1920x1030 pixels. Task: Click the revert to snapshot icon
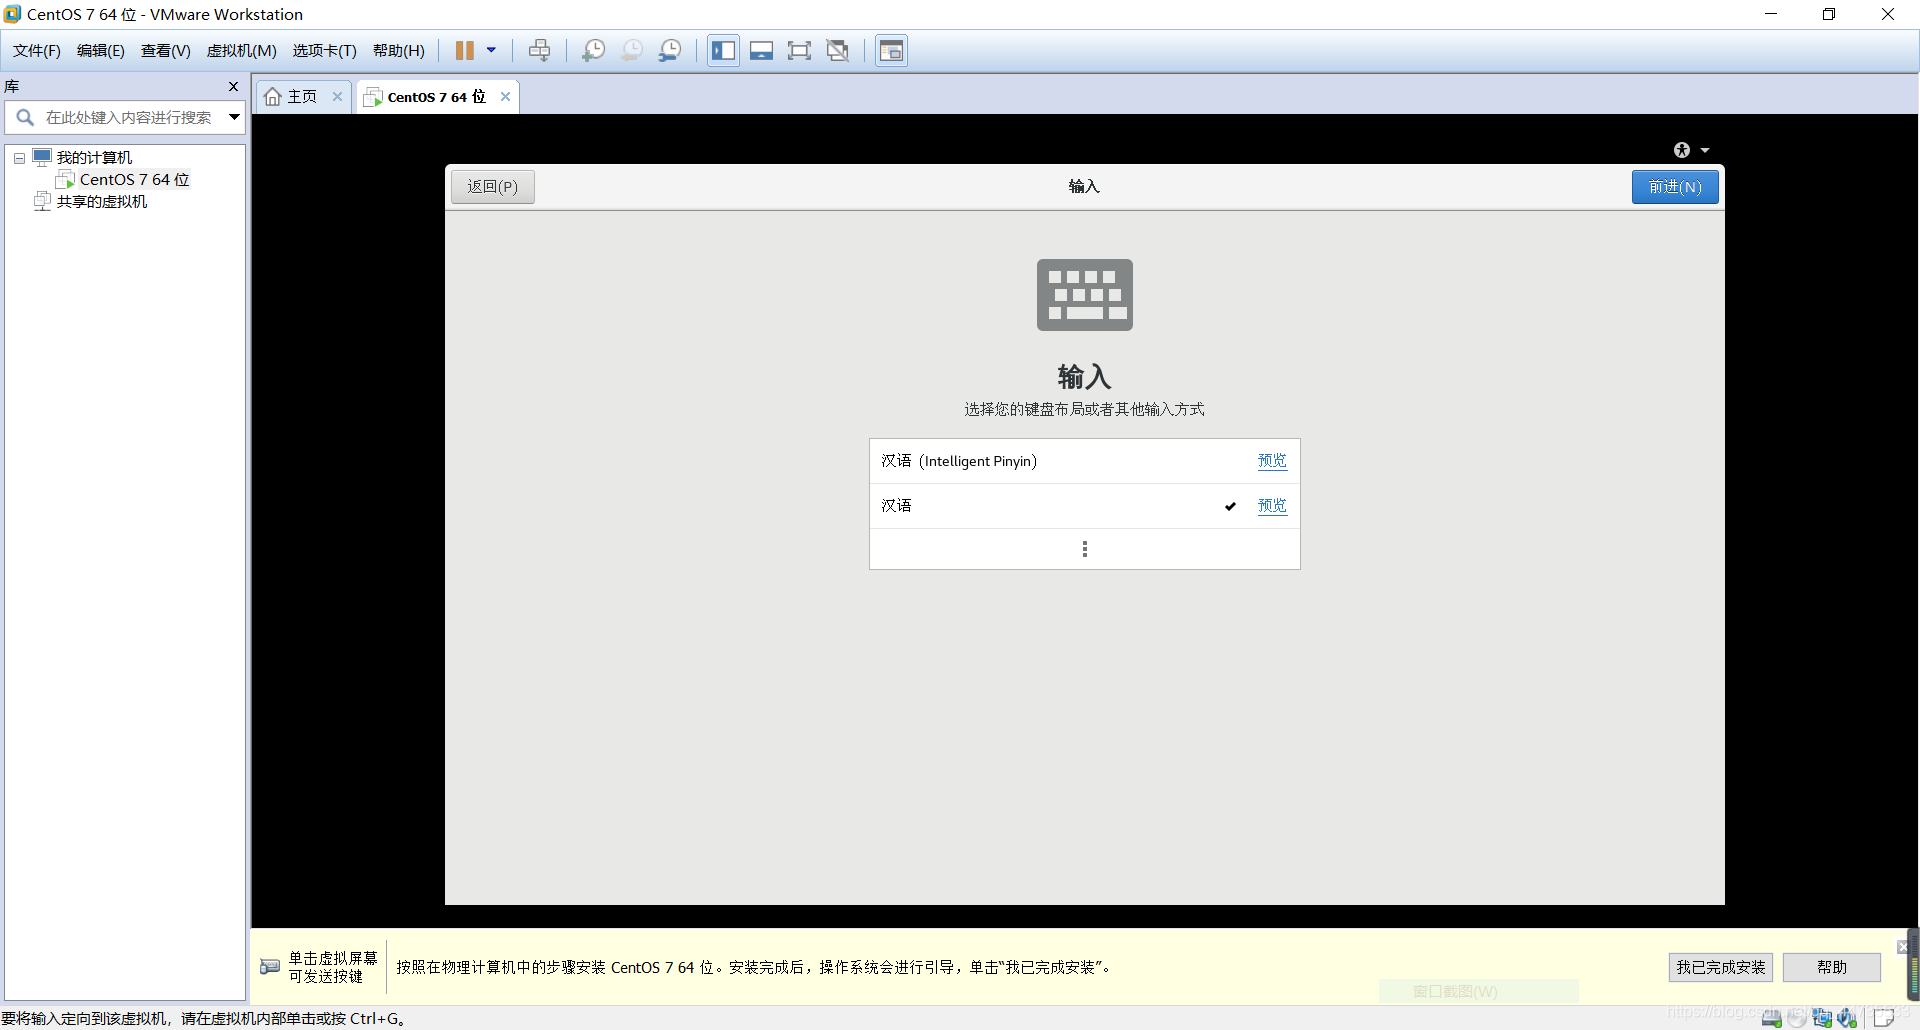(x=632, y=50)
